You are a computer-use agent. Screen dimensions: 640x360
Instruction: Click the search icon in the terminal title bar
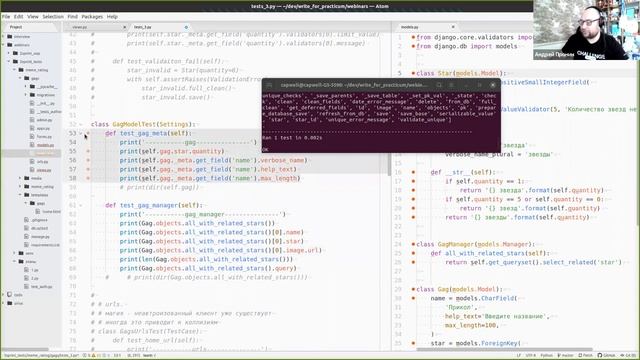[x=439, y=85]
